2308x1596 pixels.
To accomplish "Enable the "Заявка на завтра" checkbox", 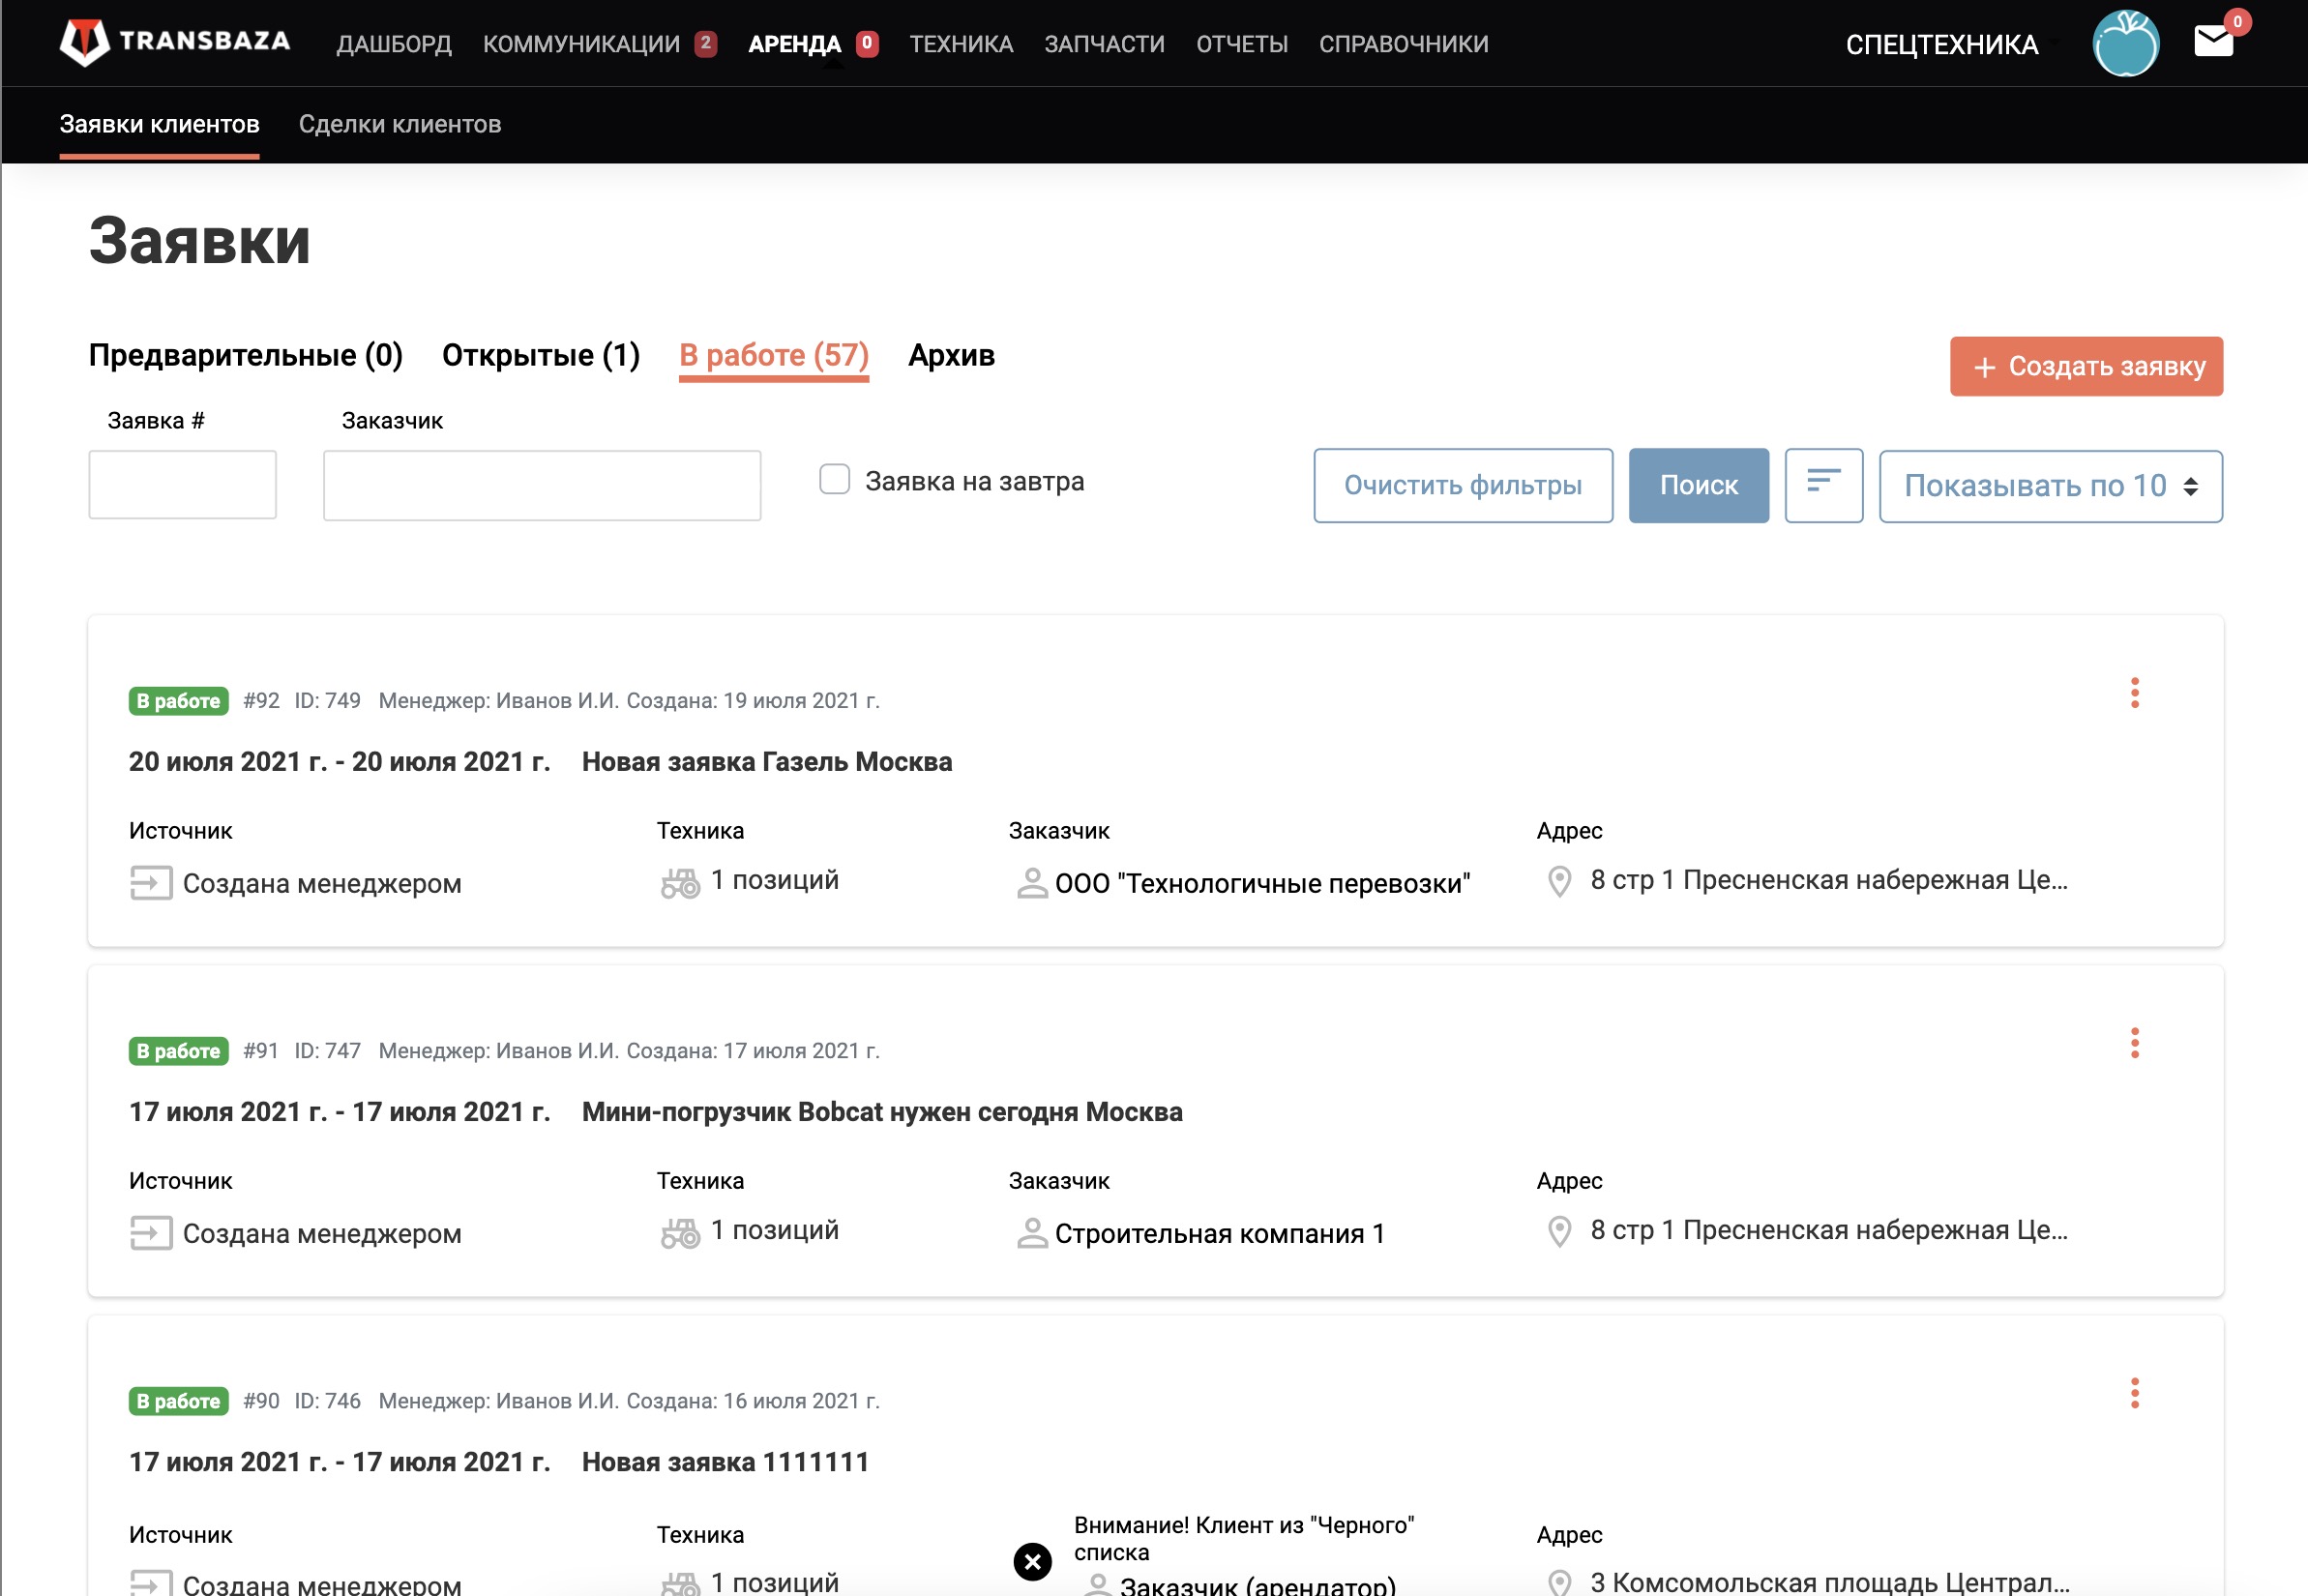I will click(834, 480).
